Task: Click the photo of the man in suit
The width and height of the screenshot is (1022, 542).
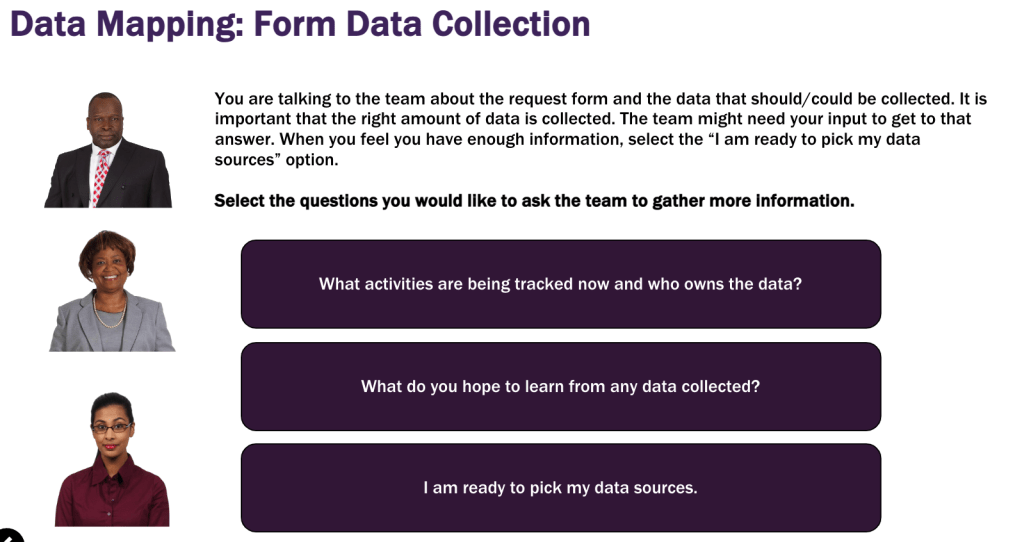Action: tap(108, 150)
